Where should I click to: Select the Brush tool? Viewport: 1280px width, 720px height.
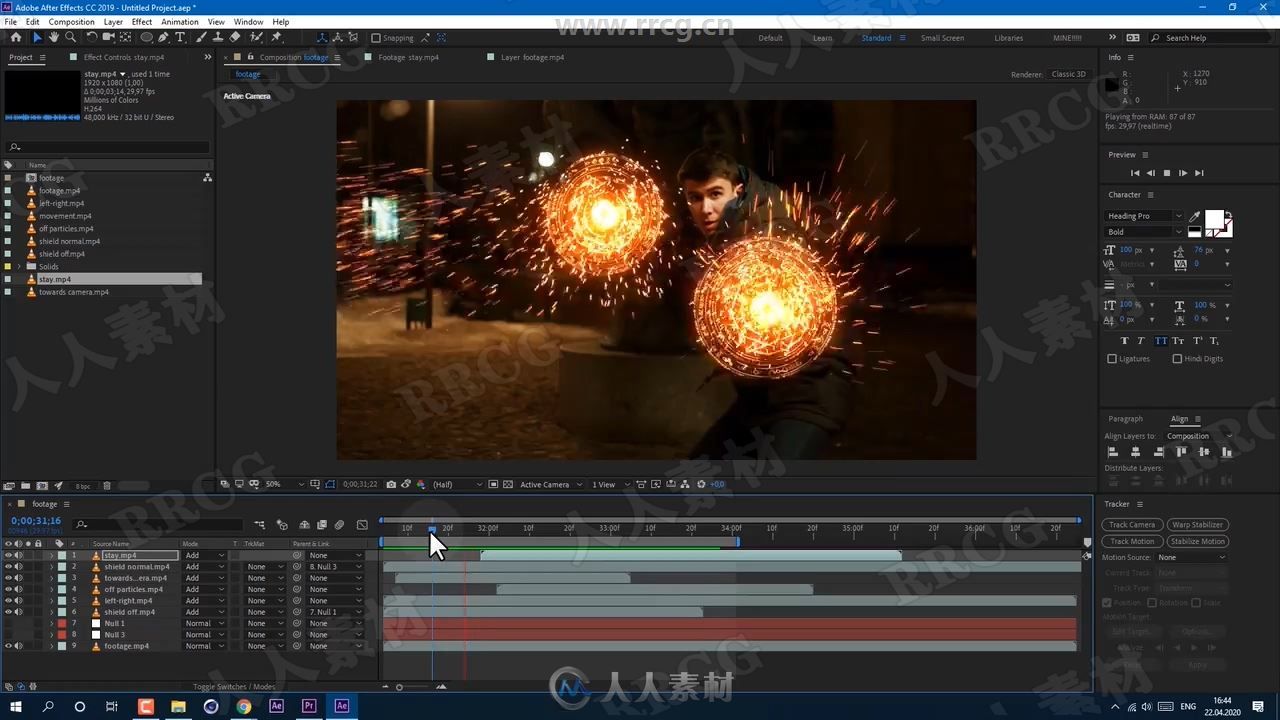point(201,37)
